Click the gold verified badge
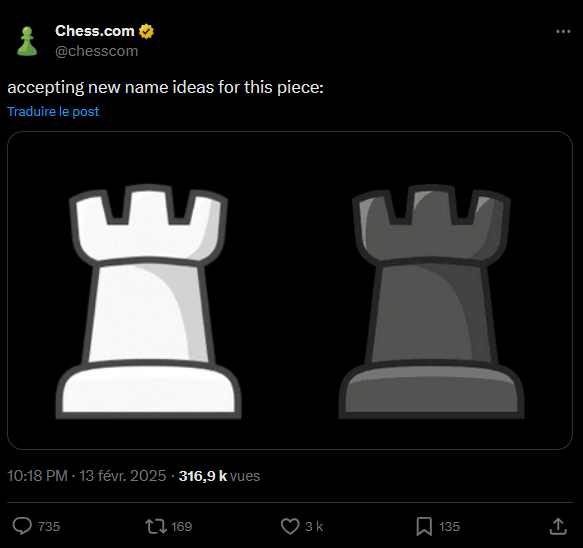 [146, 31]
